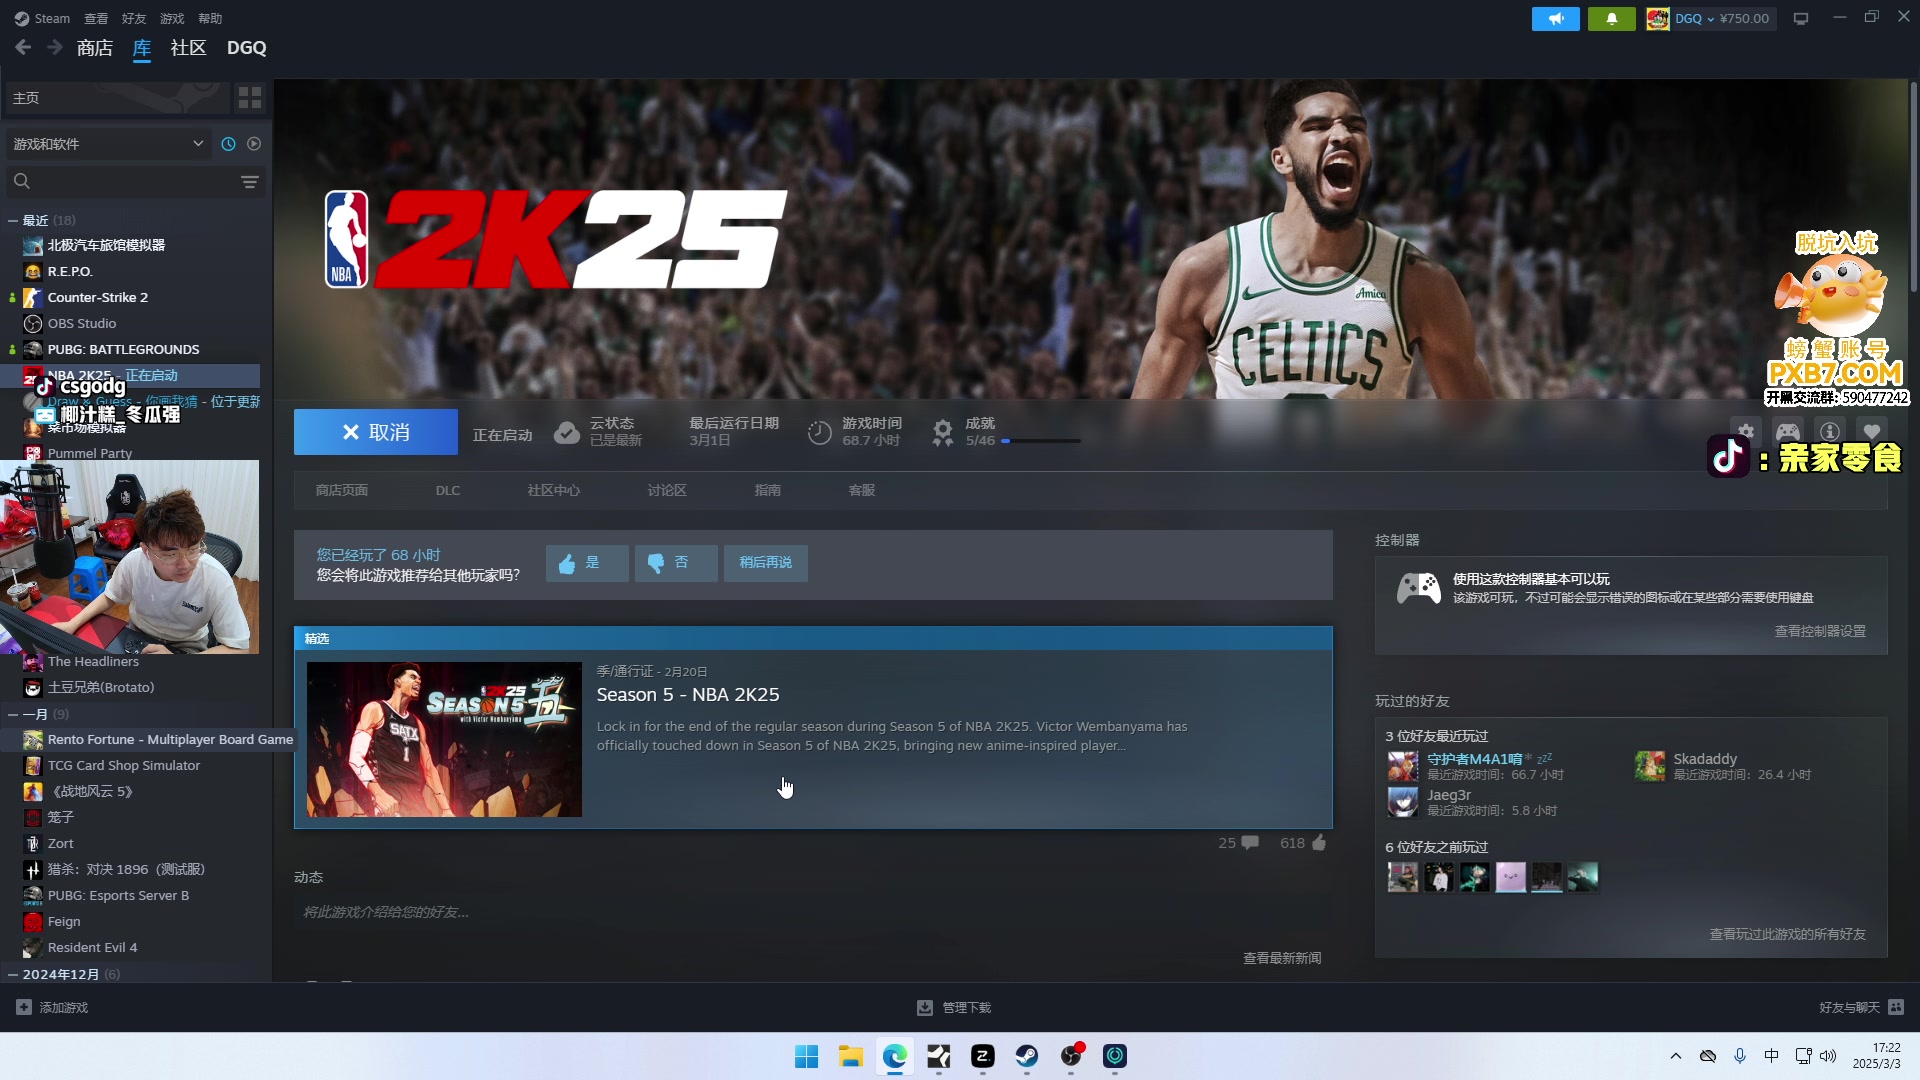Open the 帮助 menu
This screenshot has height=1080, width=1920.
click(210, 18)
